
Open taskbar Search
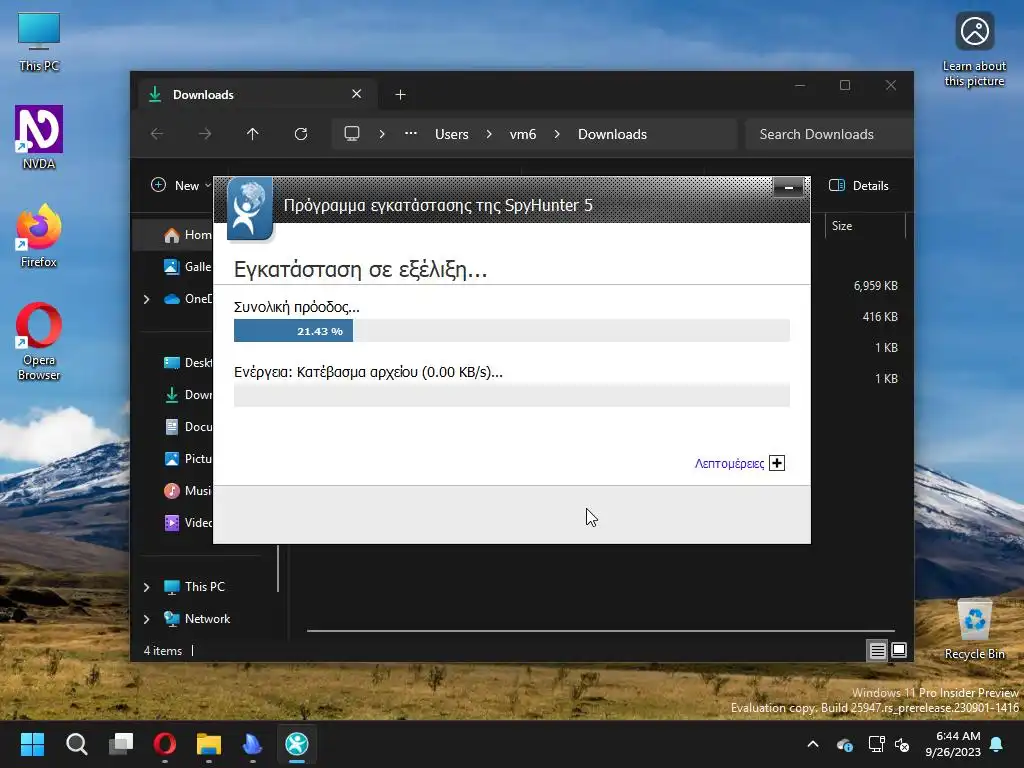76,744
